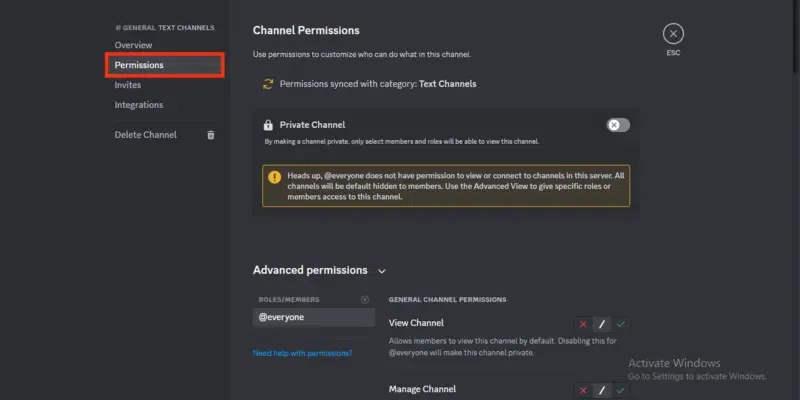Open the Invites settings tab
Image resolution: width=800 pixels, height=400 pixels.
pyautogui.click(x=128, y=85)
